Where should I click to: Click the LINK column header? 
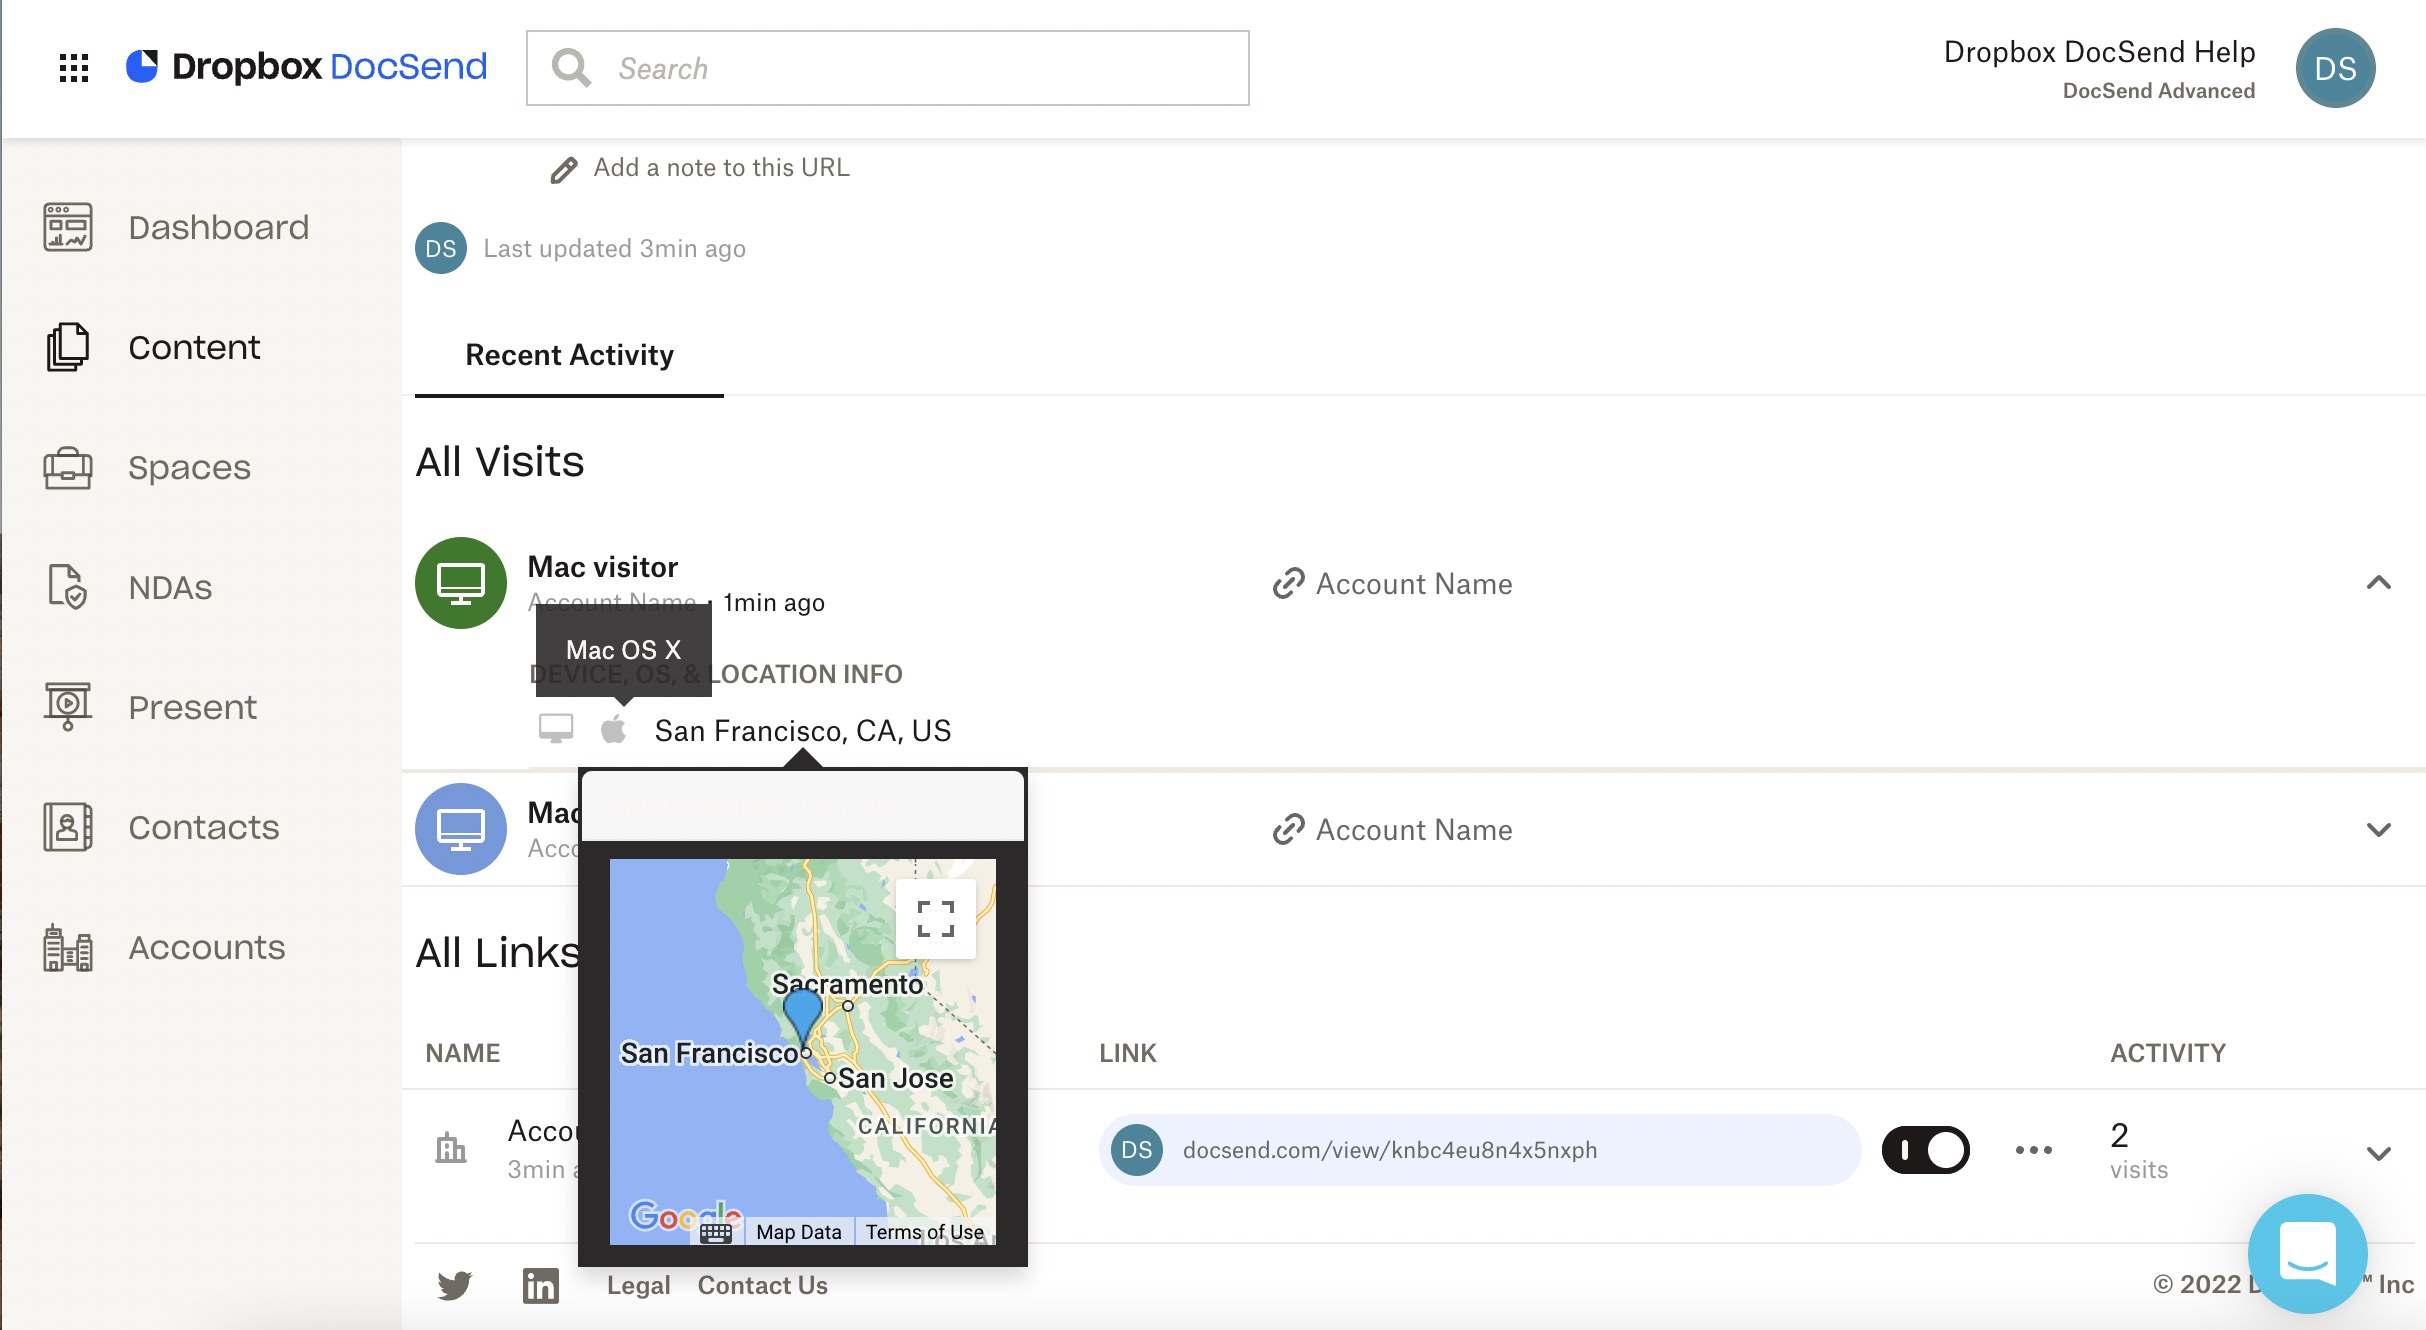click(1128, 1053)
